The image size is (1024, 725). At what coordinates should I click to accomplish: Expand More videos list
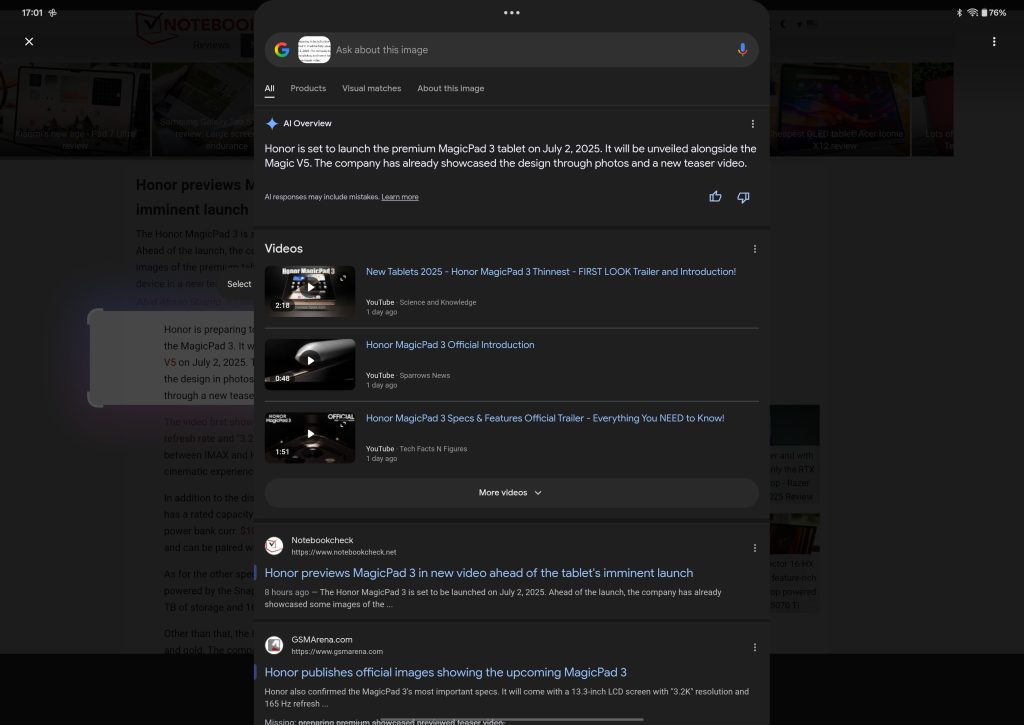pos(511,493)
